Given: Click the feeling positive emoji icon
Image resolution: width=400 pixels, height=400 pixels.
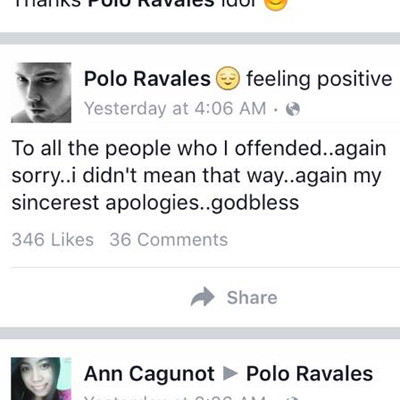Looking at the screenshot, I should point(228,79).
